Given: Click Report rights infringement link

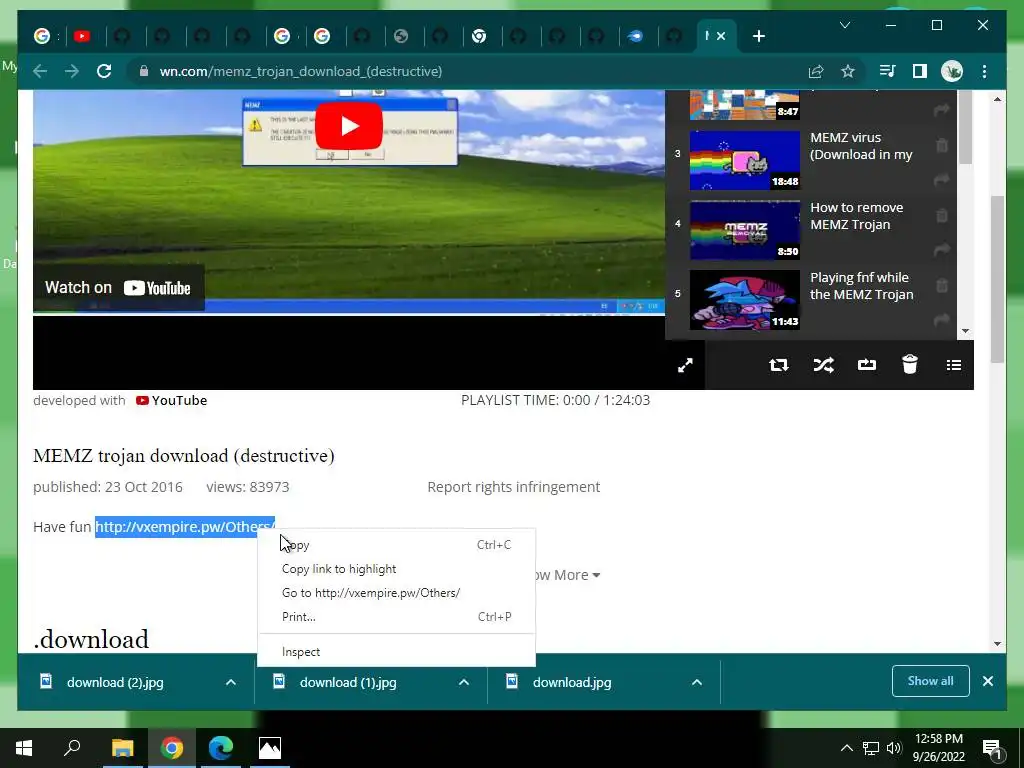Looking at the screenshot, I should point(513,487).
